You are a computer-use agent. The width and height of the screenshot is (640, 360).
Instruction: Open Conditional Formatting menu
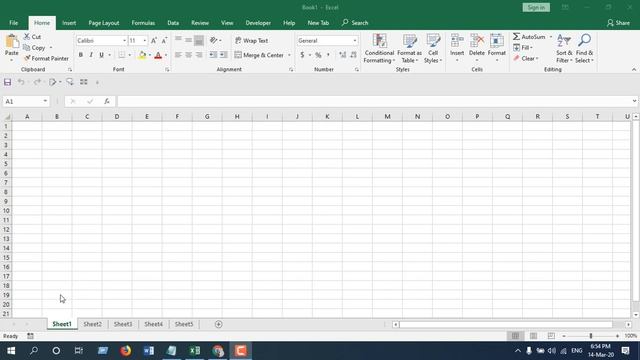[379, 49]
